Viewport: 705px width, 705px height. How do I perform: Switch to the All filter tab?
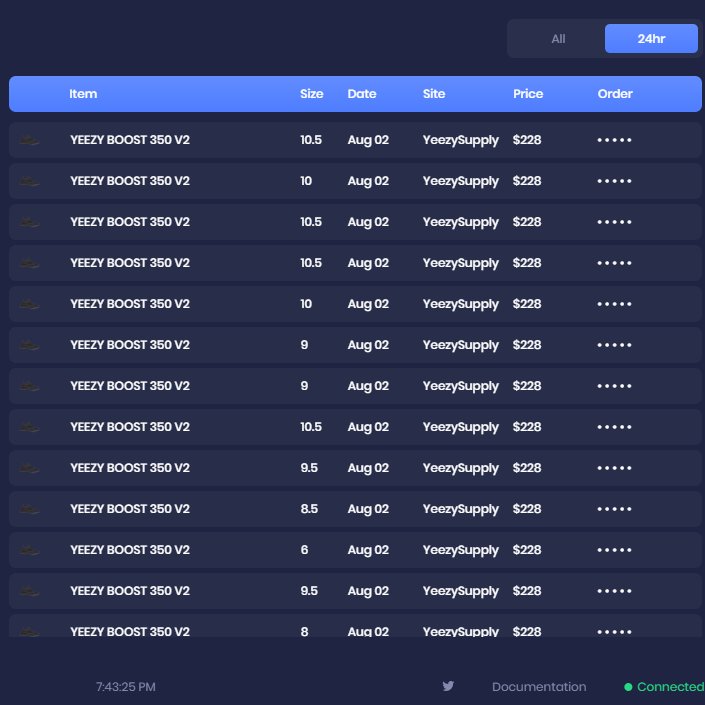click(558, 39)
